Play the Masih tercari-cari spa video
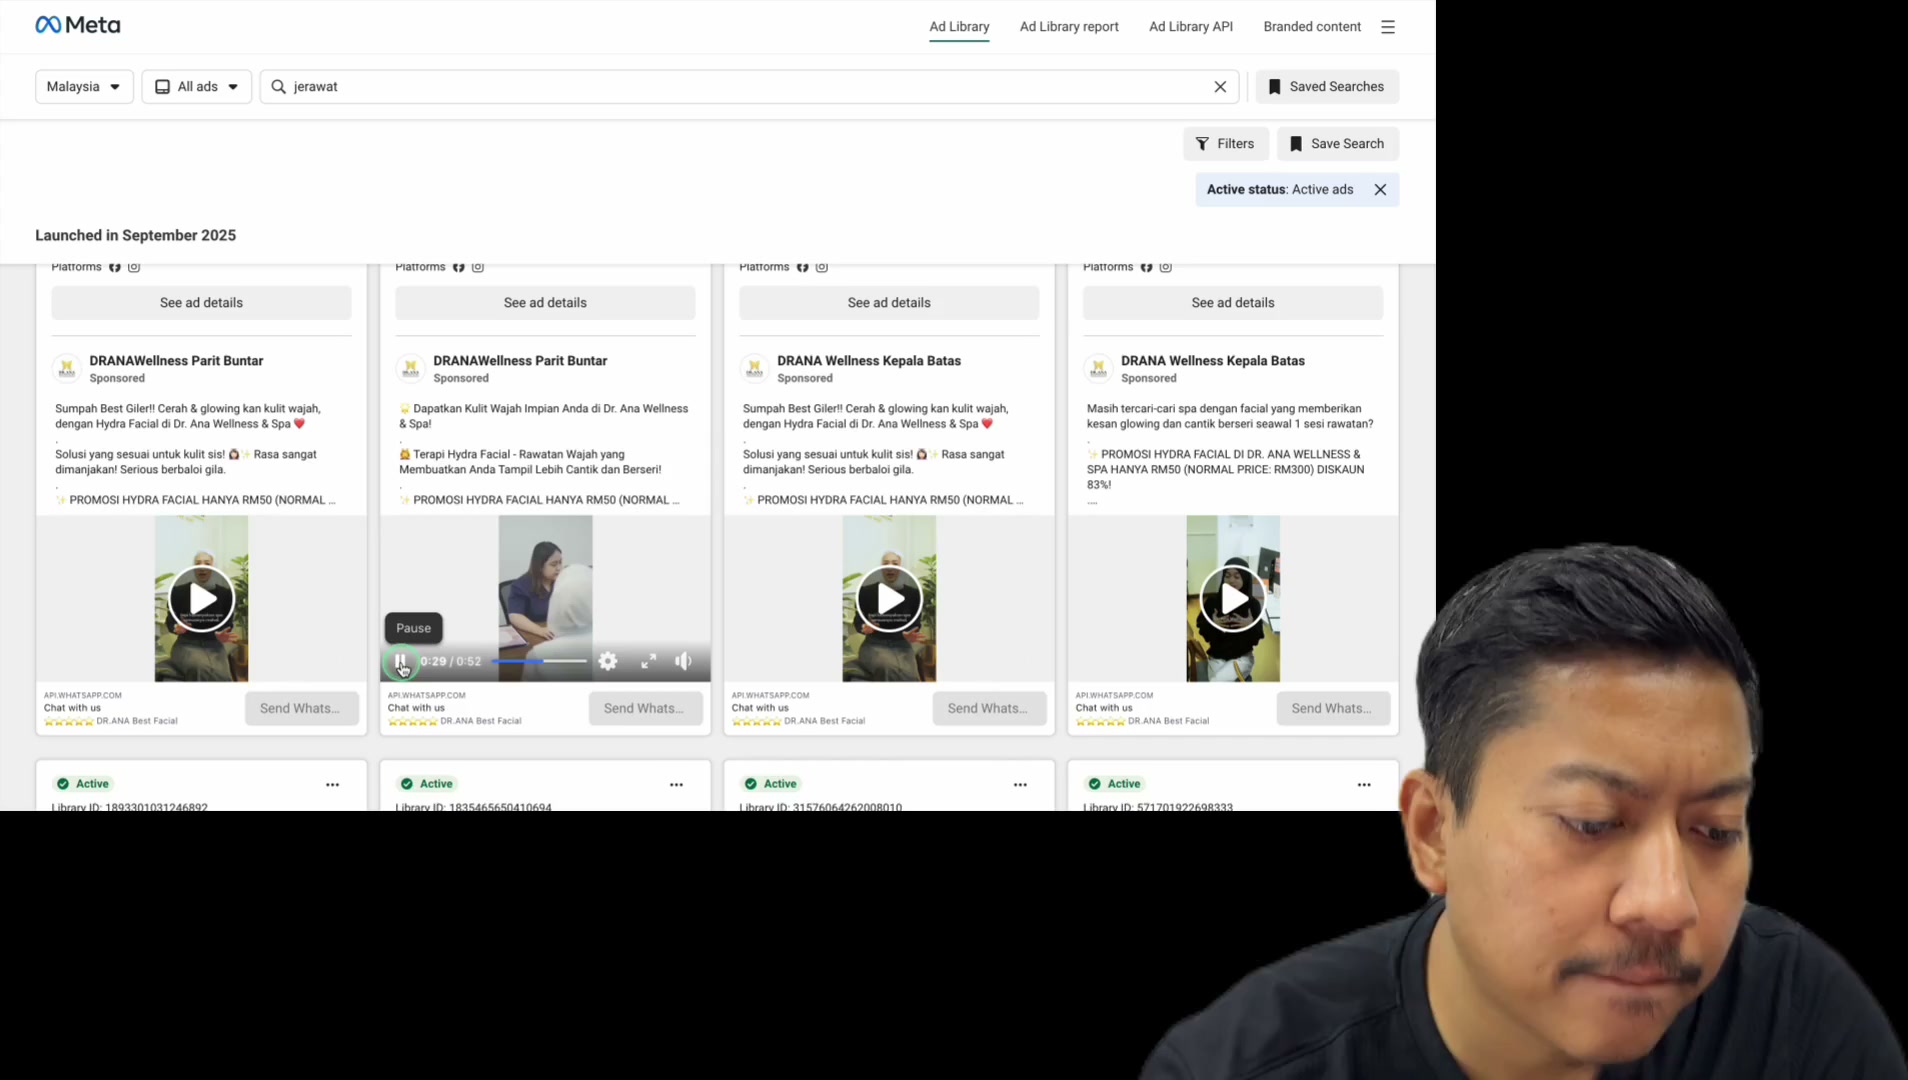This screenshot has height=1080, width=1908. point(1233,599)
